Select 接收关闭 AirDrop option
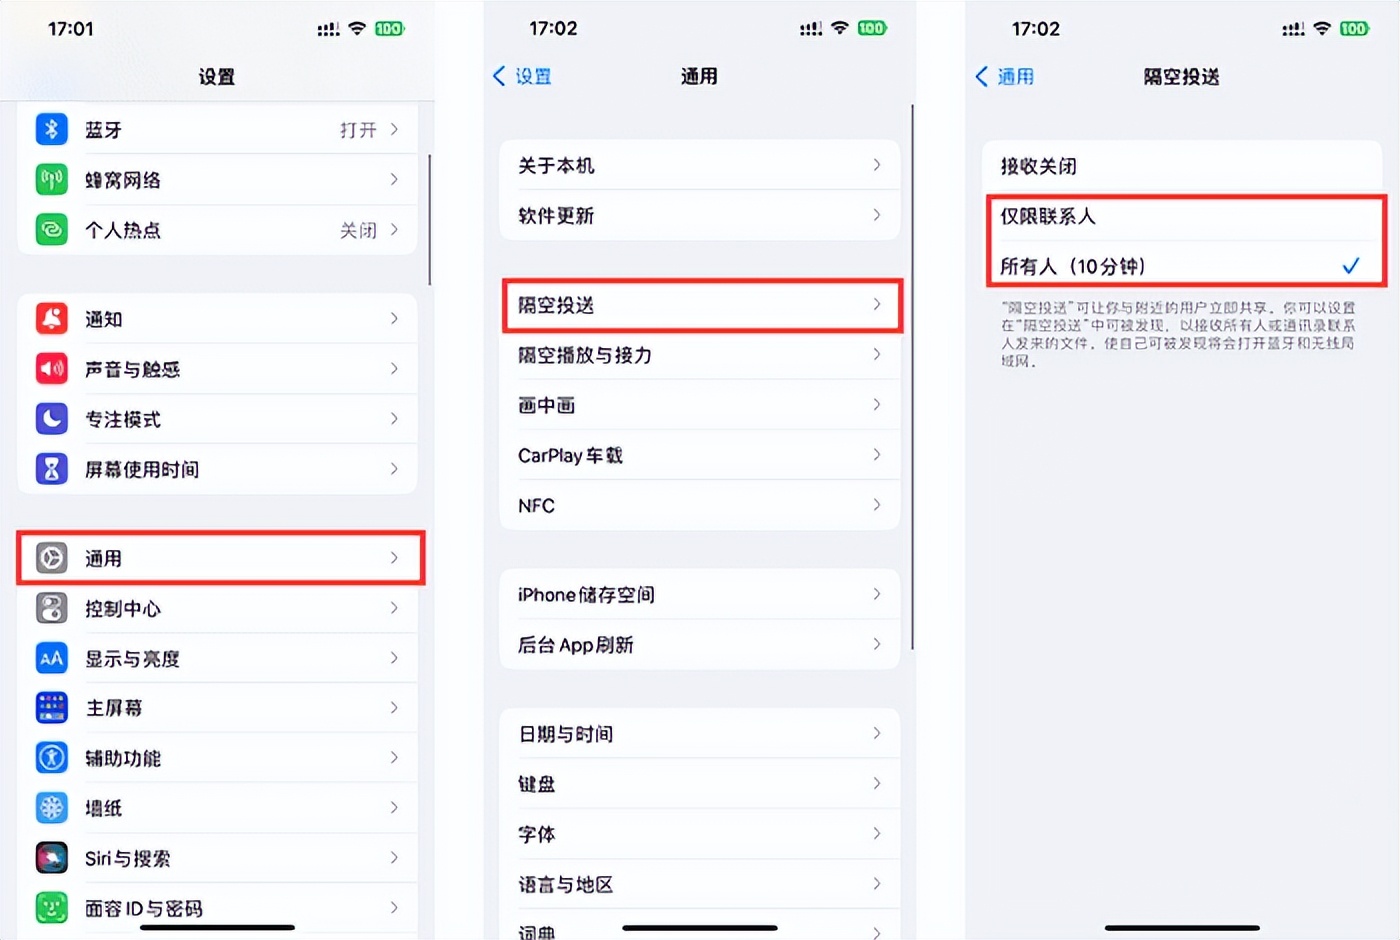Viewport: 1400px width, 940px height. point(1182,166)
